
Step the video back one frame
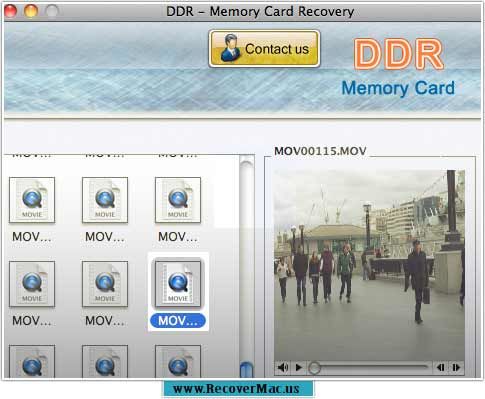coord(440,367)
